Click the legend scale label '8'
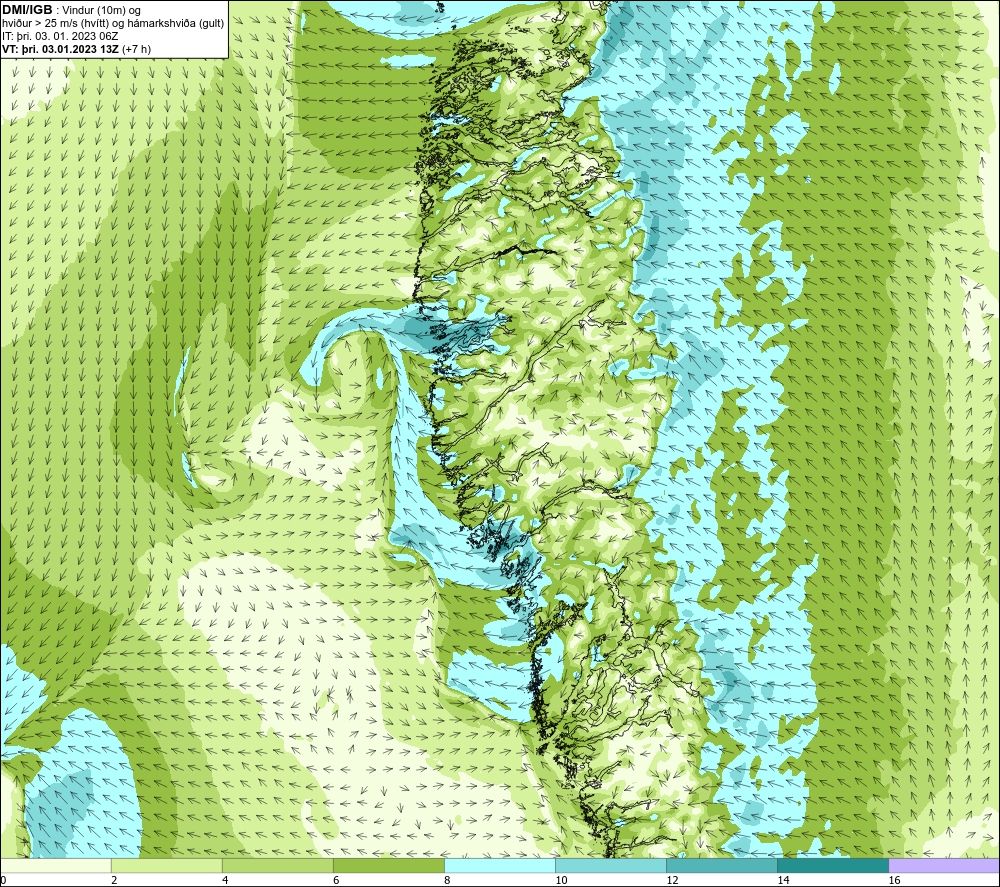 pos(447,880)
